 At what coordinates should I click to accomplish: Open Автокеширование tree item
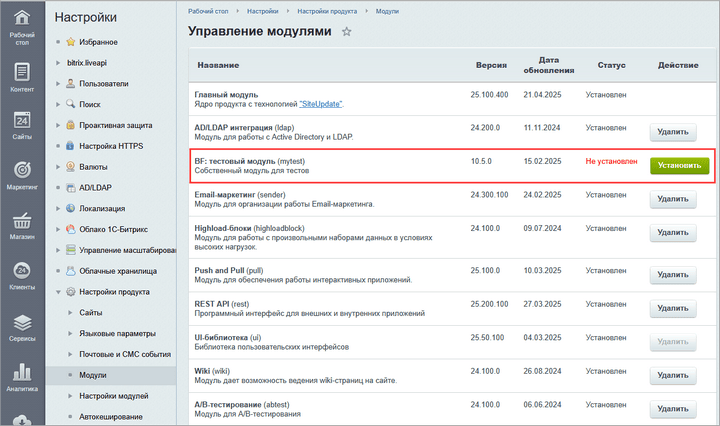(111, 417)
